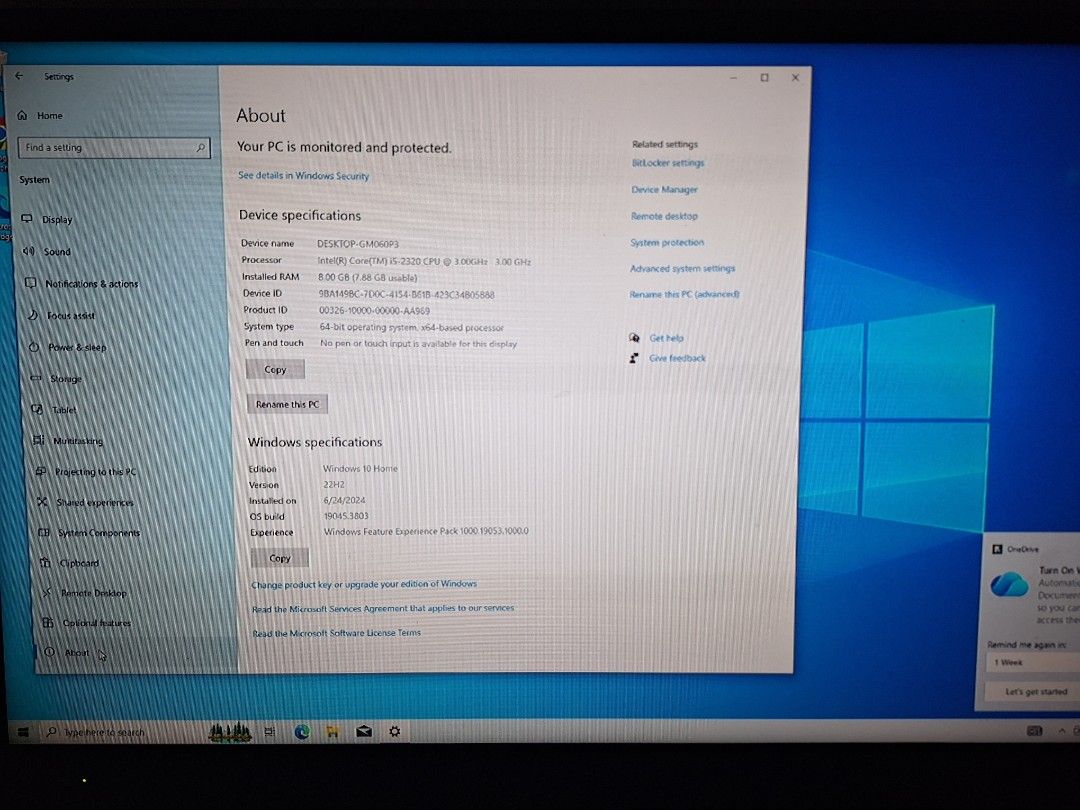Open Settings gear icon on taskbar
The width and height of the screenshot is (1080, 810).
(x=395, y=731)
